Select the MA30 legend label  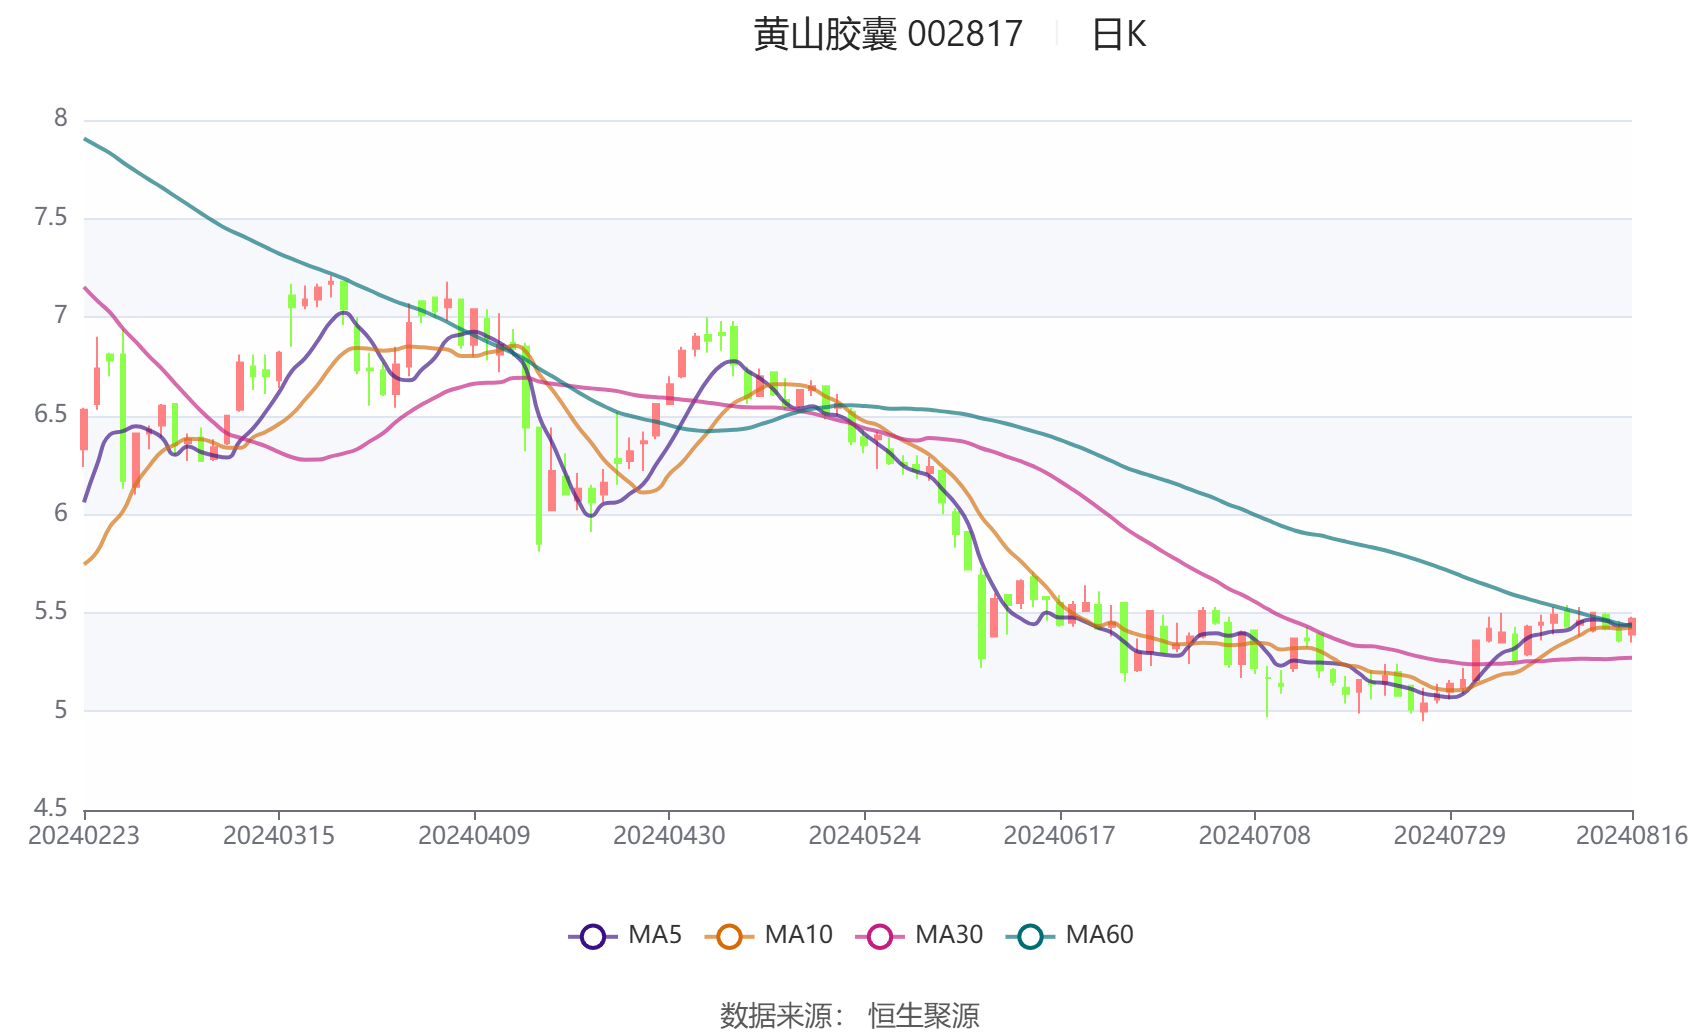949,935
